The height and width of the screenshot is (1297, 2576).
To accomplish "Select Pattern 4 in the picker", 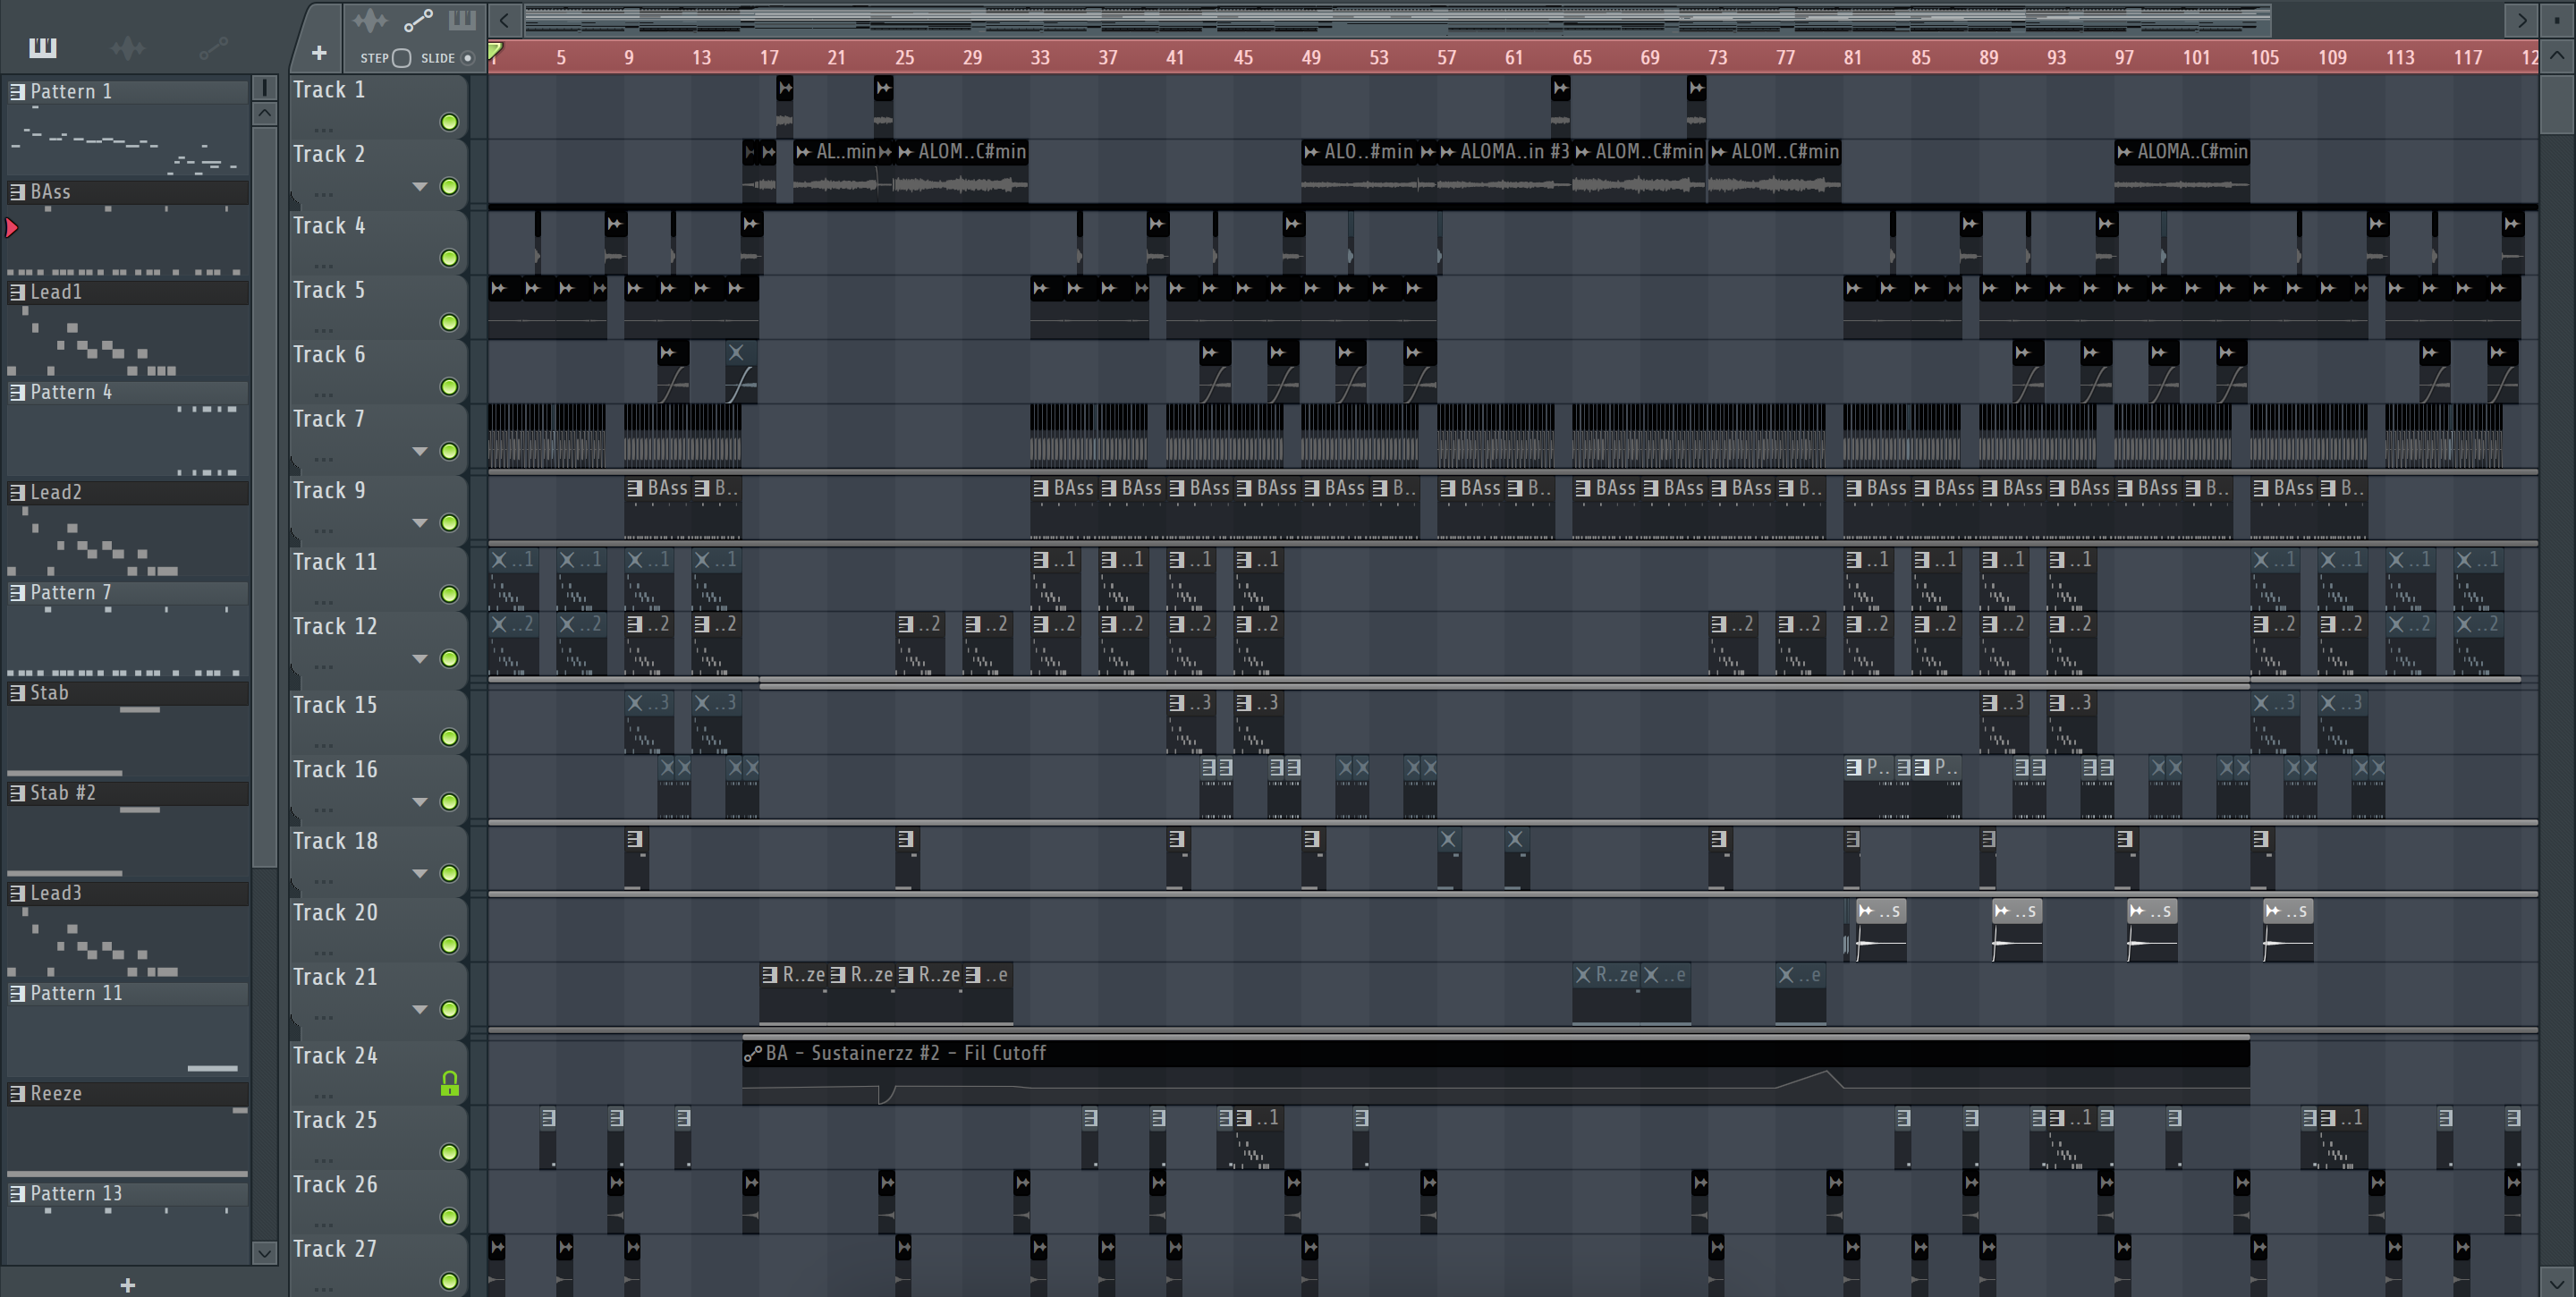I will pos(128,392).
